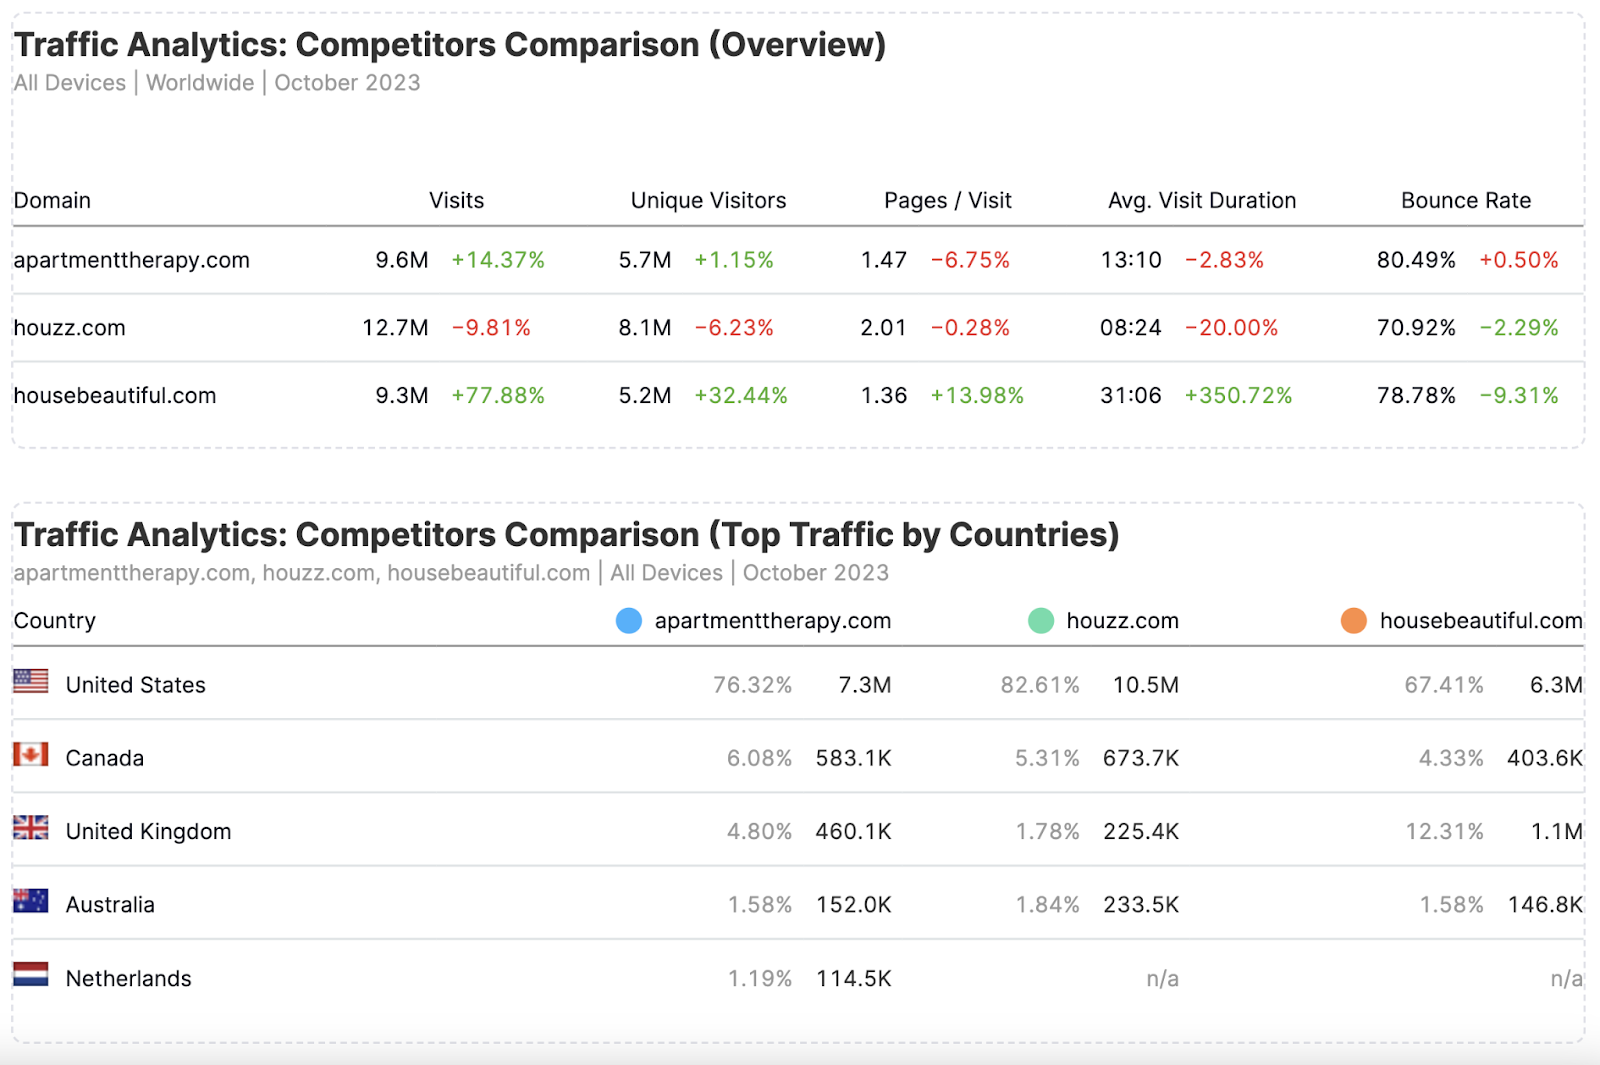Click the −2.29% bounce rate change

click(1519, 328)
